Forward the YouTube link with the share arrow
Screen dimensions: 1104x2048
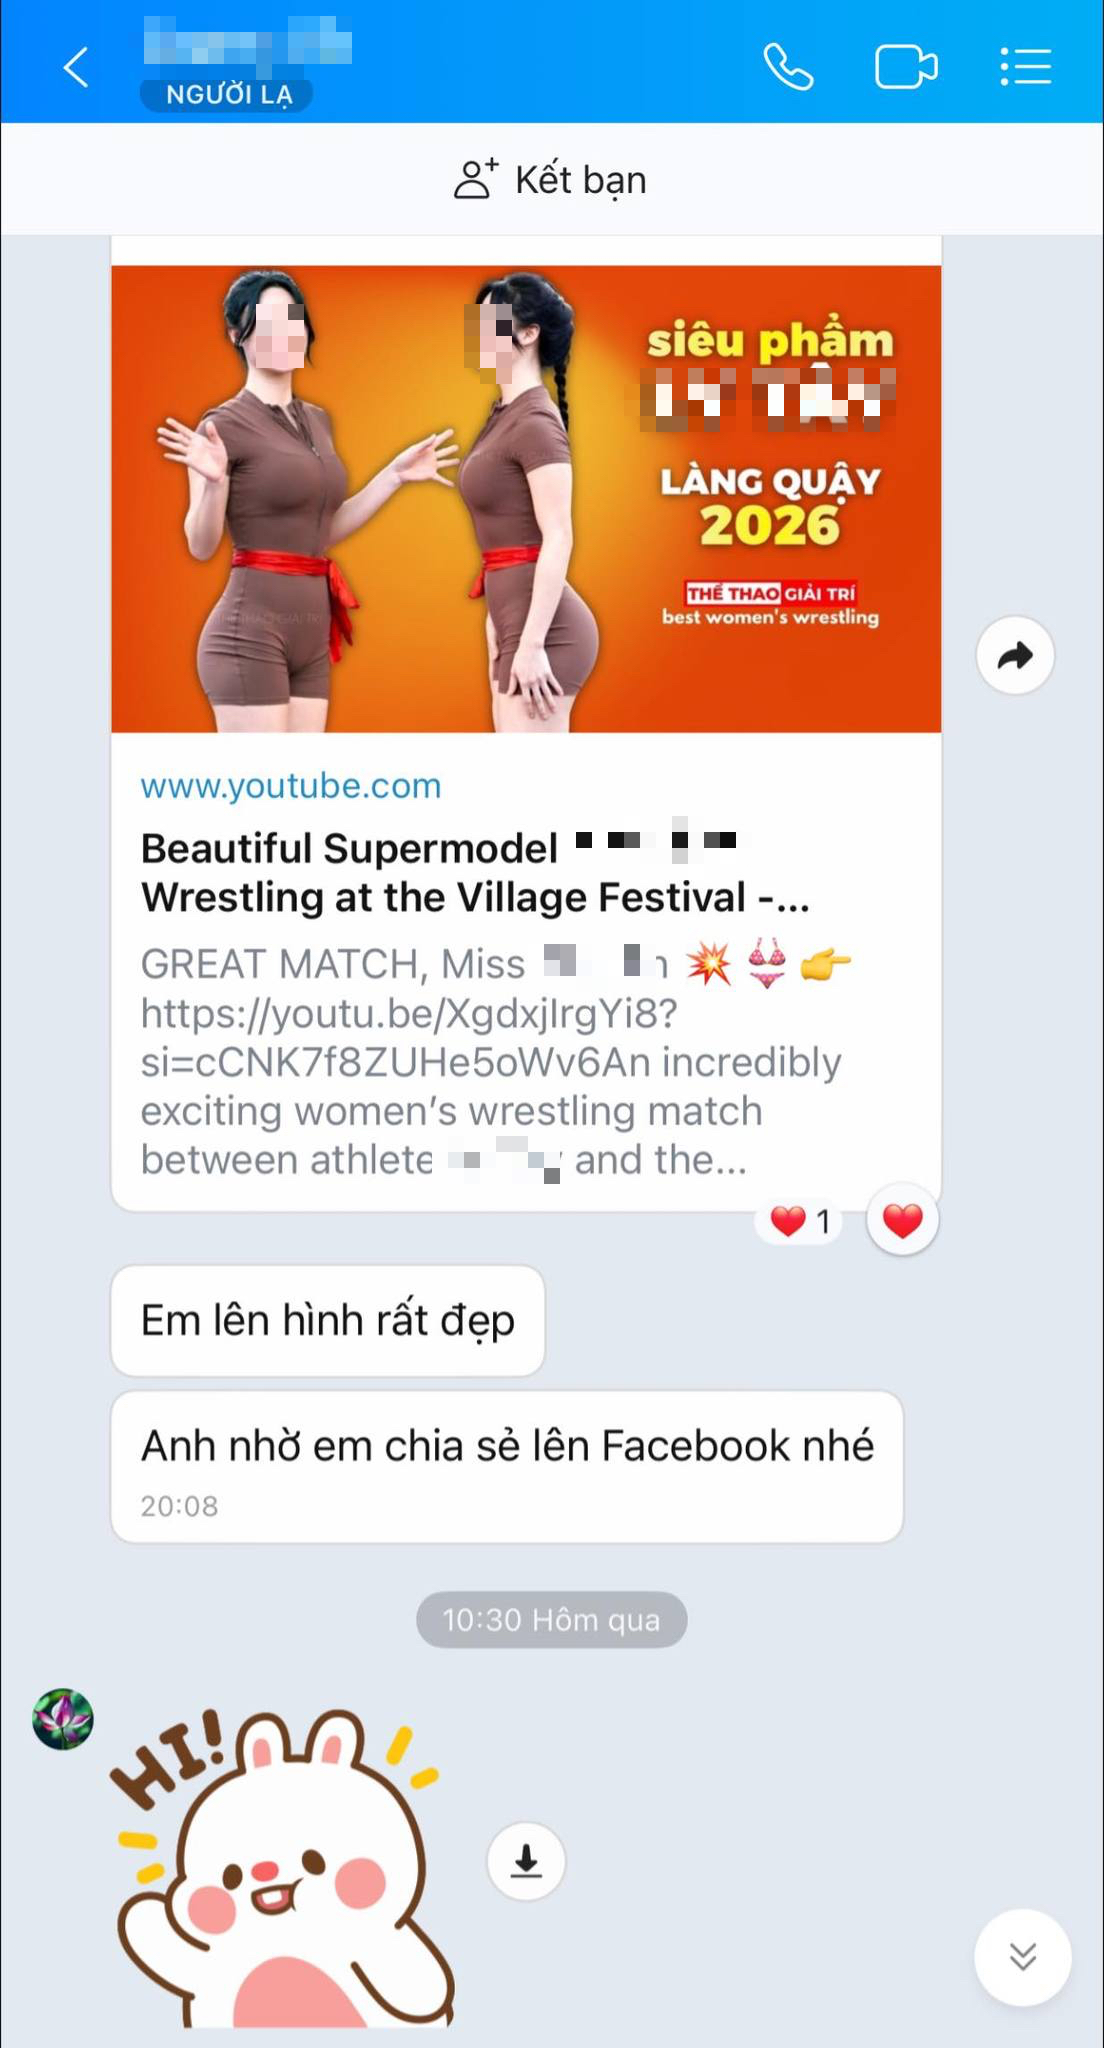pyautogui.click(x=1015, y=656)
